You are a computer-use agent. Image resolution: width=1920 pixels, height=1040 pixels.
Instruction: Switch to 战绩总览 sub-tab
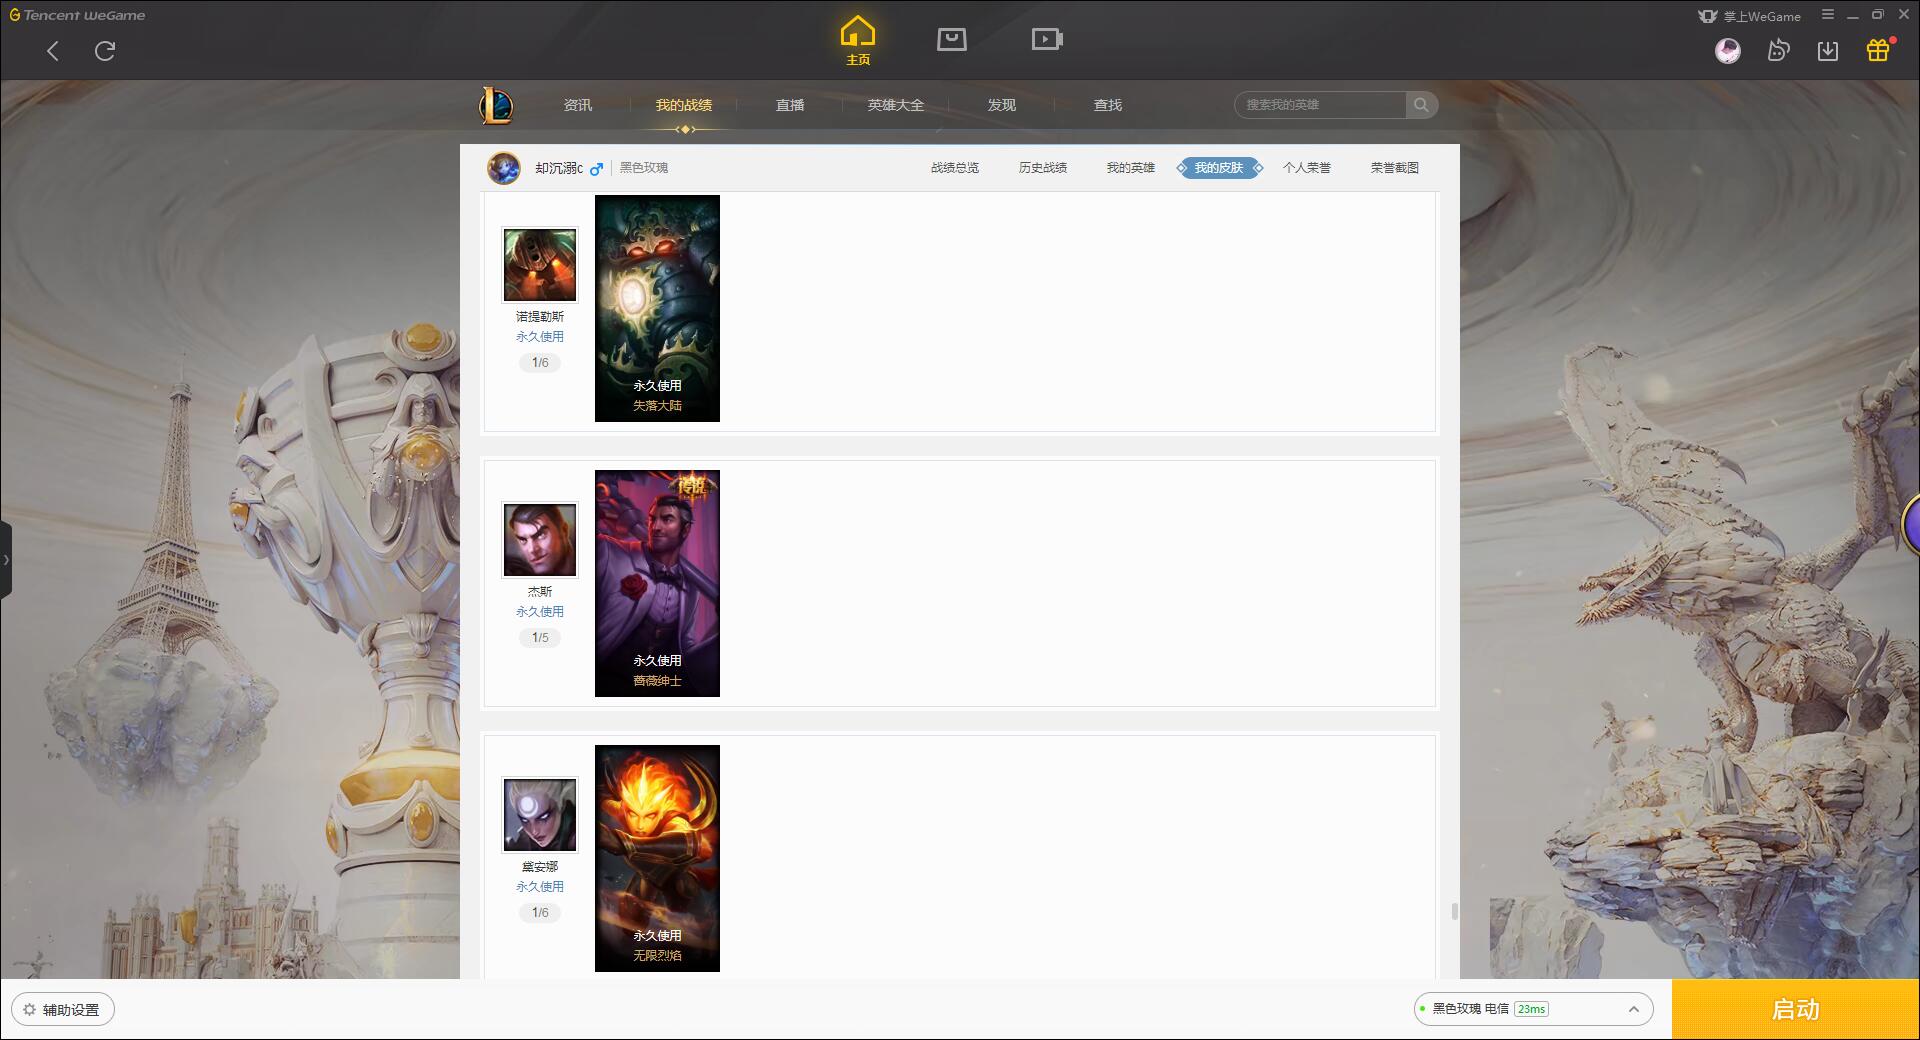point(955,168)
